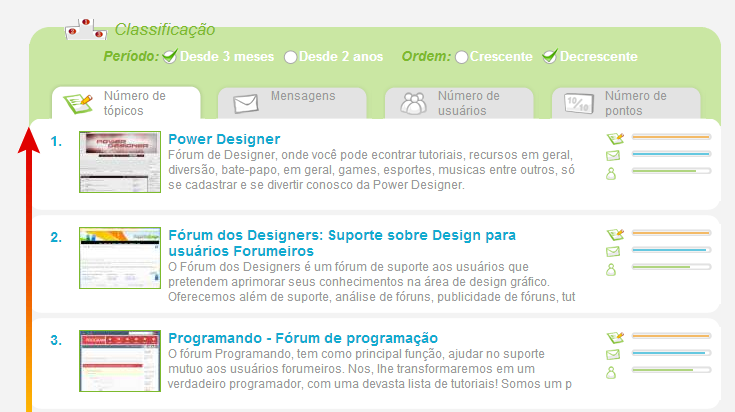Click topics icon in Power Designer row
Viewport: 735px width, 412px height.
(x=615, y=138)
